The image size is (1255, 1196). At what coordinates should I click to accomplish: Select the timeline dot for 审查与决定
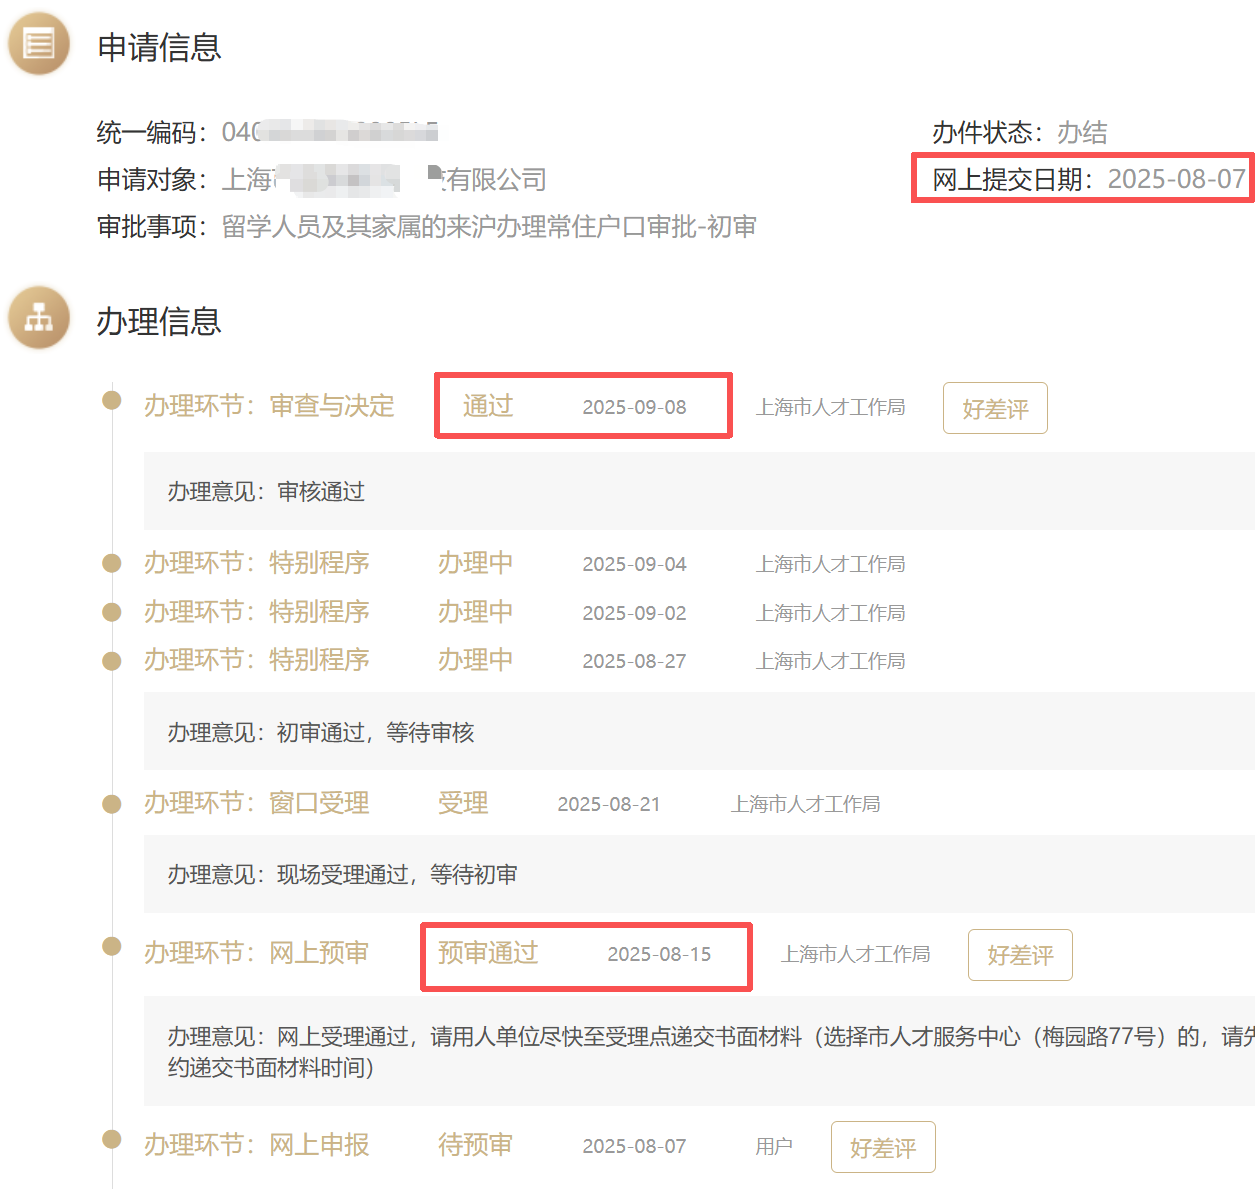click(x=112, y=401)
